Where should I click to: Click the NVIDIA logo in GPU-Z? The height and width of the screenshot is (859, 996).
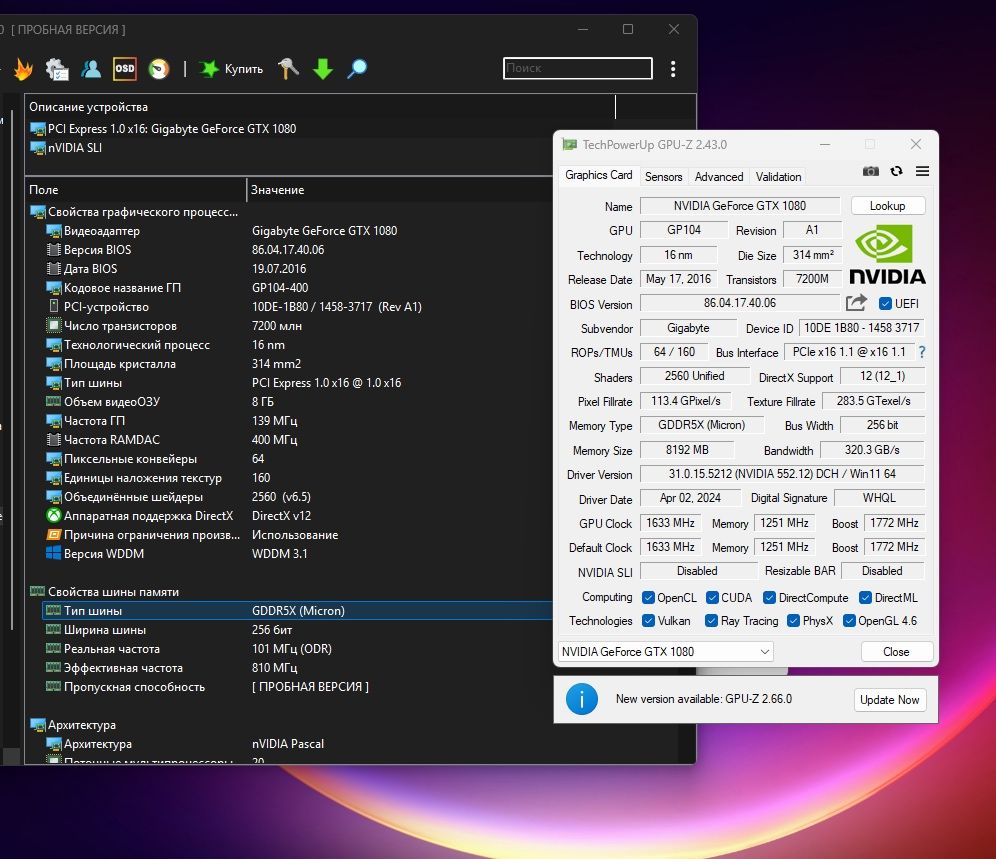(887, 254)
